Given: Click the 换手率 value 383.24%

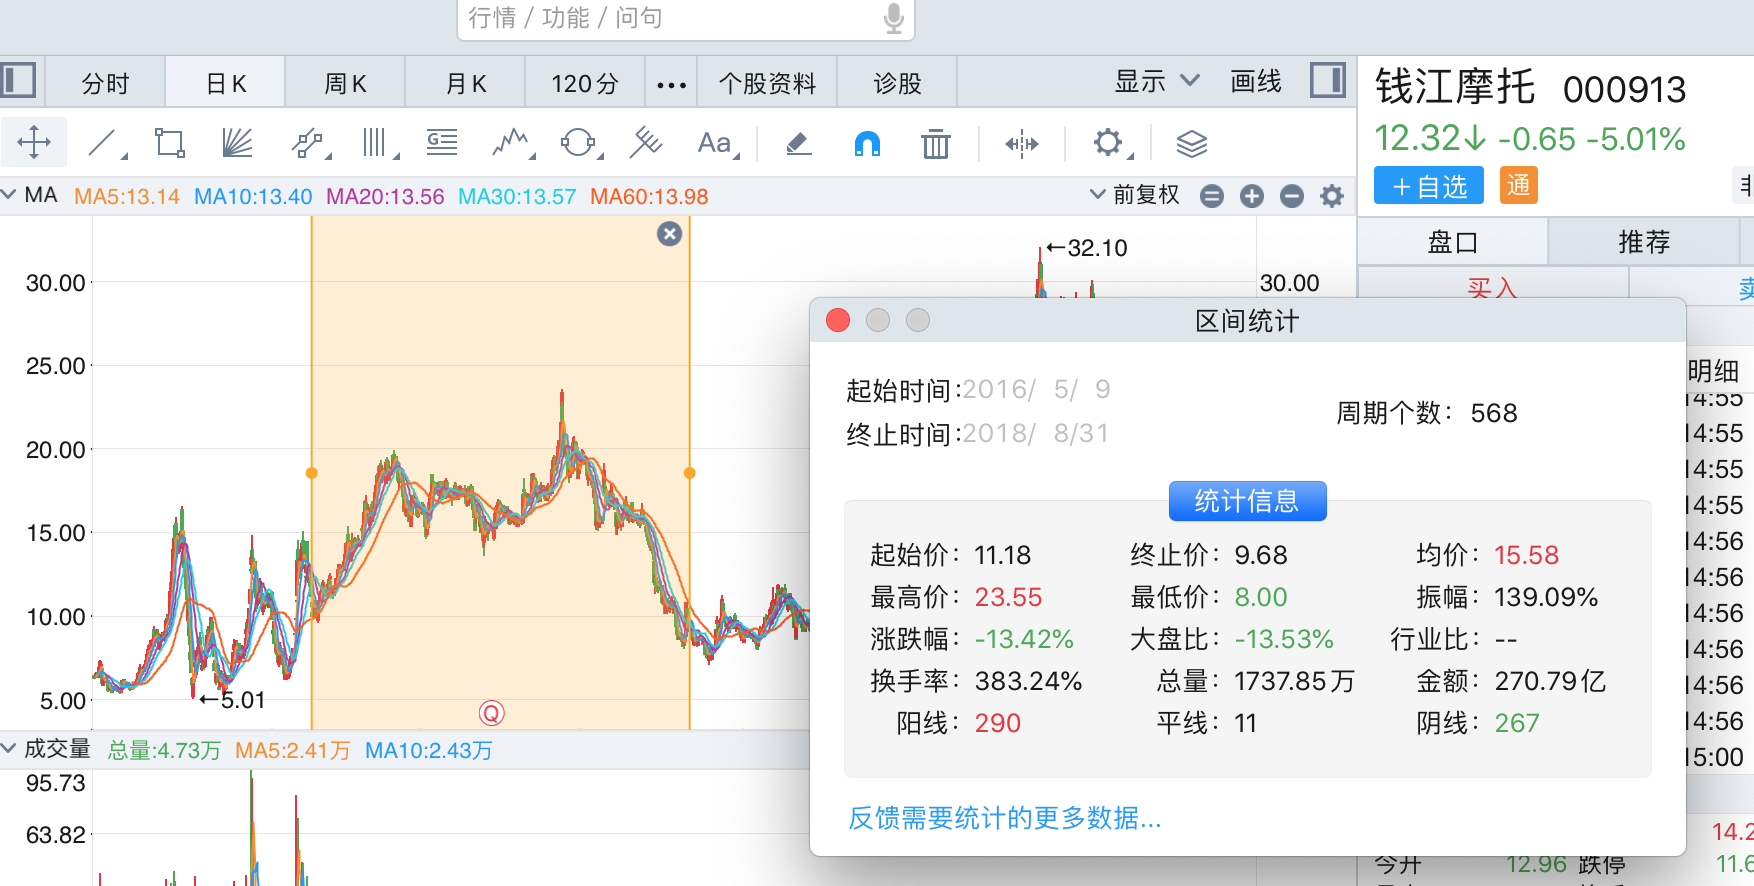Looking at the screenshot, I should 1028,681.
